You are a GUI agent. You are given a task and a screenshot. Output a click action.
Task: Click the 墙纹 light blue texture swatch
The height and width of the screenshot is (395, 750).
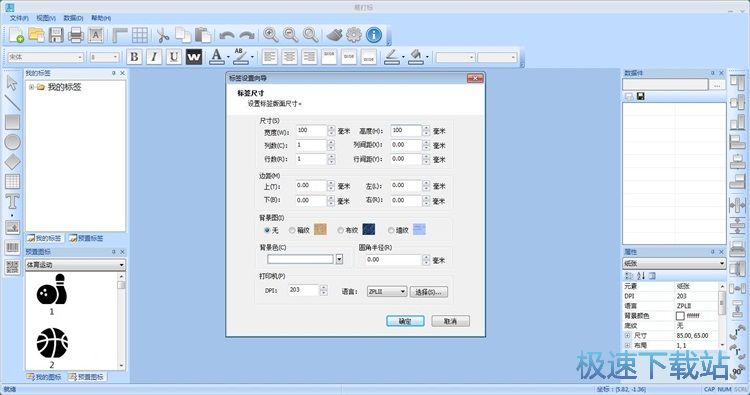tap(419, 230)
